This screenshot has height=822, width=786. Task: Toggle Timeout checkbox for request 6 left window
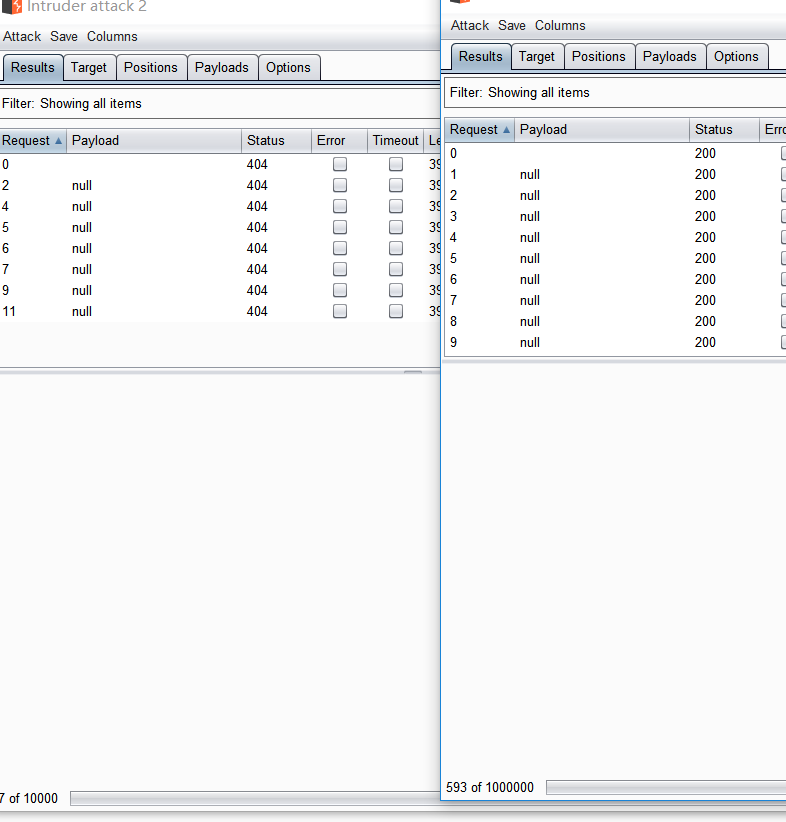click(396, 248)
